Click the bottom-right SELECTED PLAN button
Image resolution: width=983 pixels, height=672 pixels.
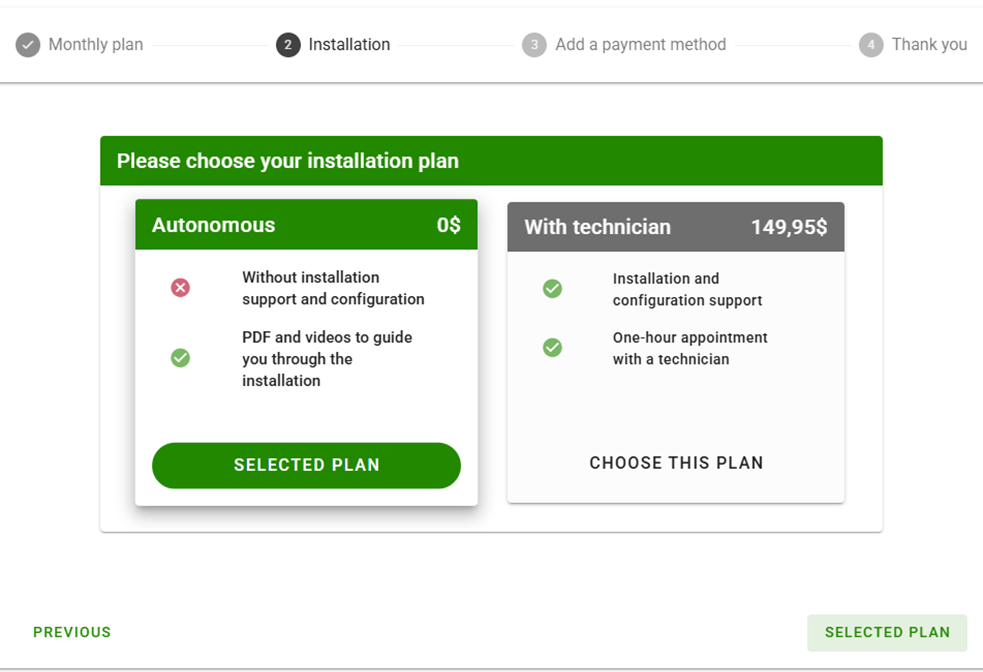[x=887, y=632]
